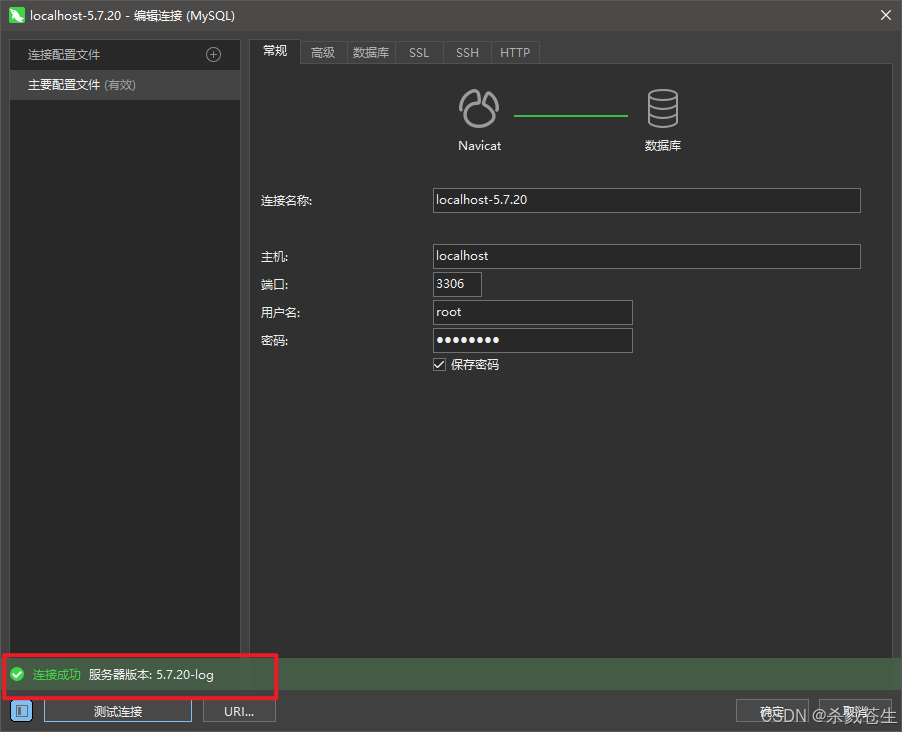902x732 pixels.
Task: Click the 密码: label
Action: 274,341
